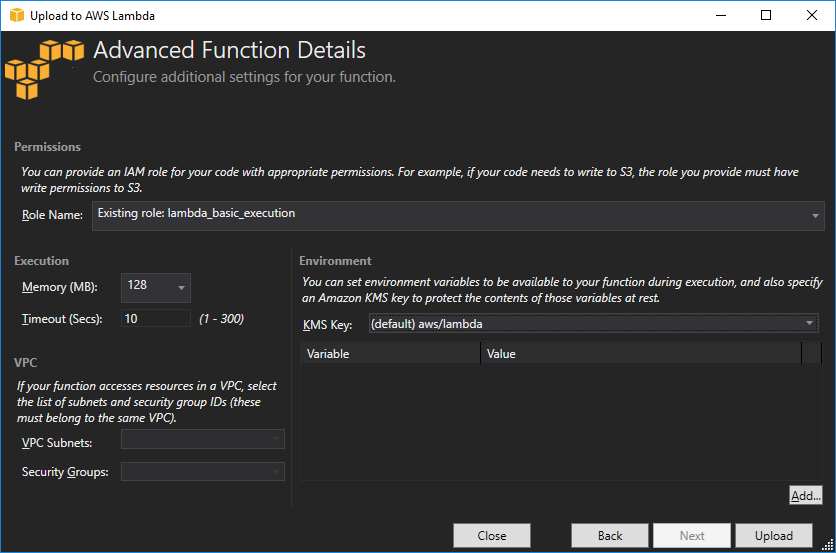Click the Advanced Function Details heading
836x553 pixels.
[x=229, y=51]
